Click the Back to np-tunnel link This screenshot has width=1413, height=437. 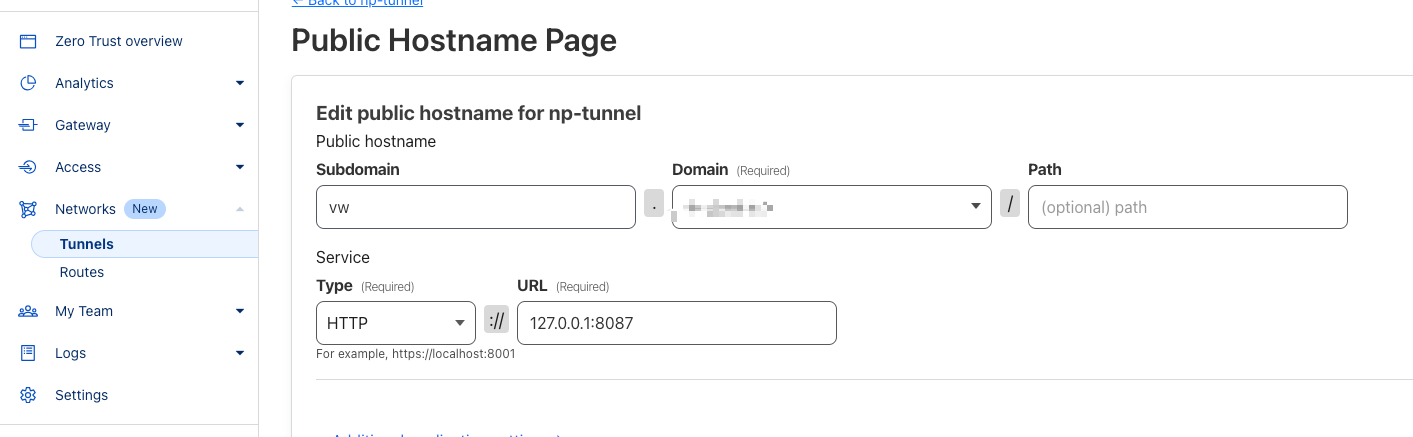(x=357, y=3)
